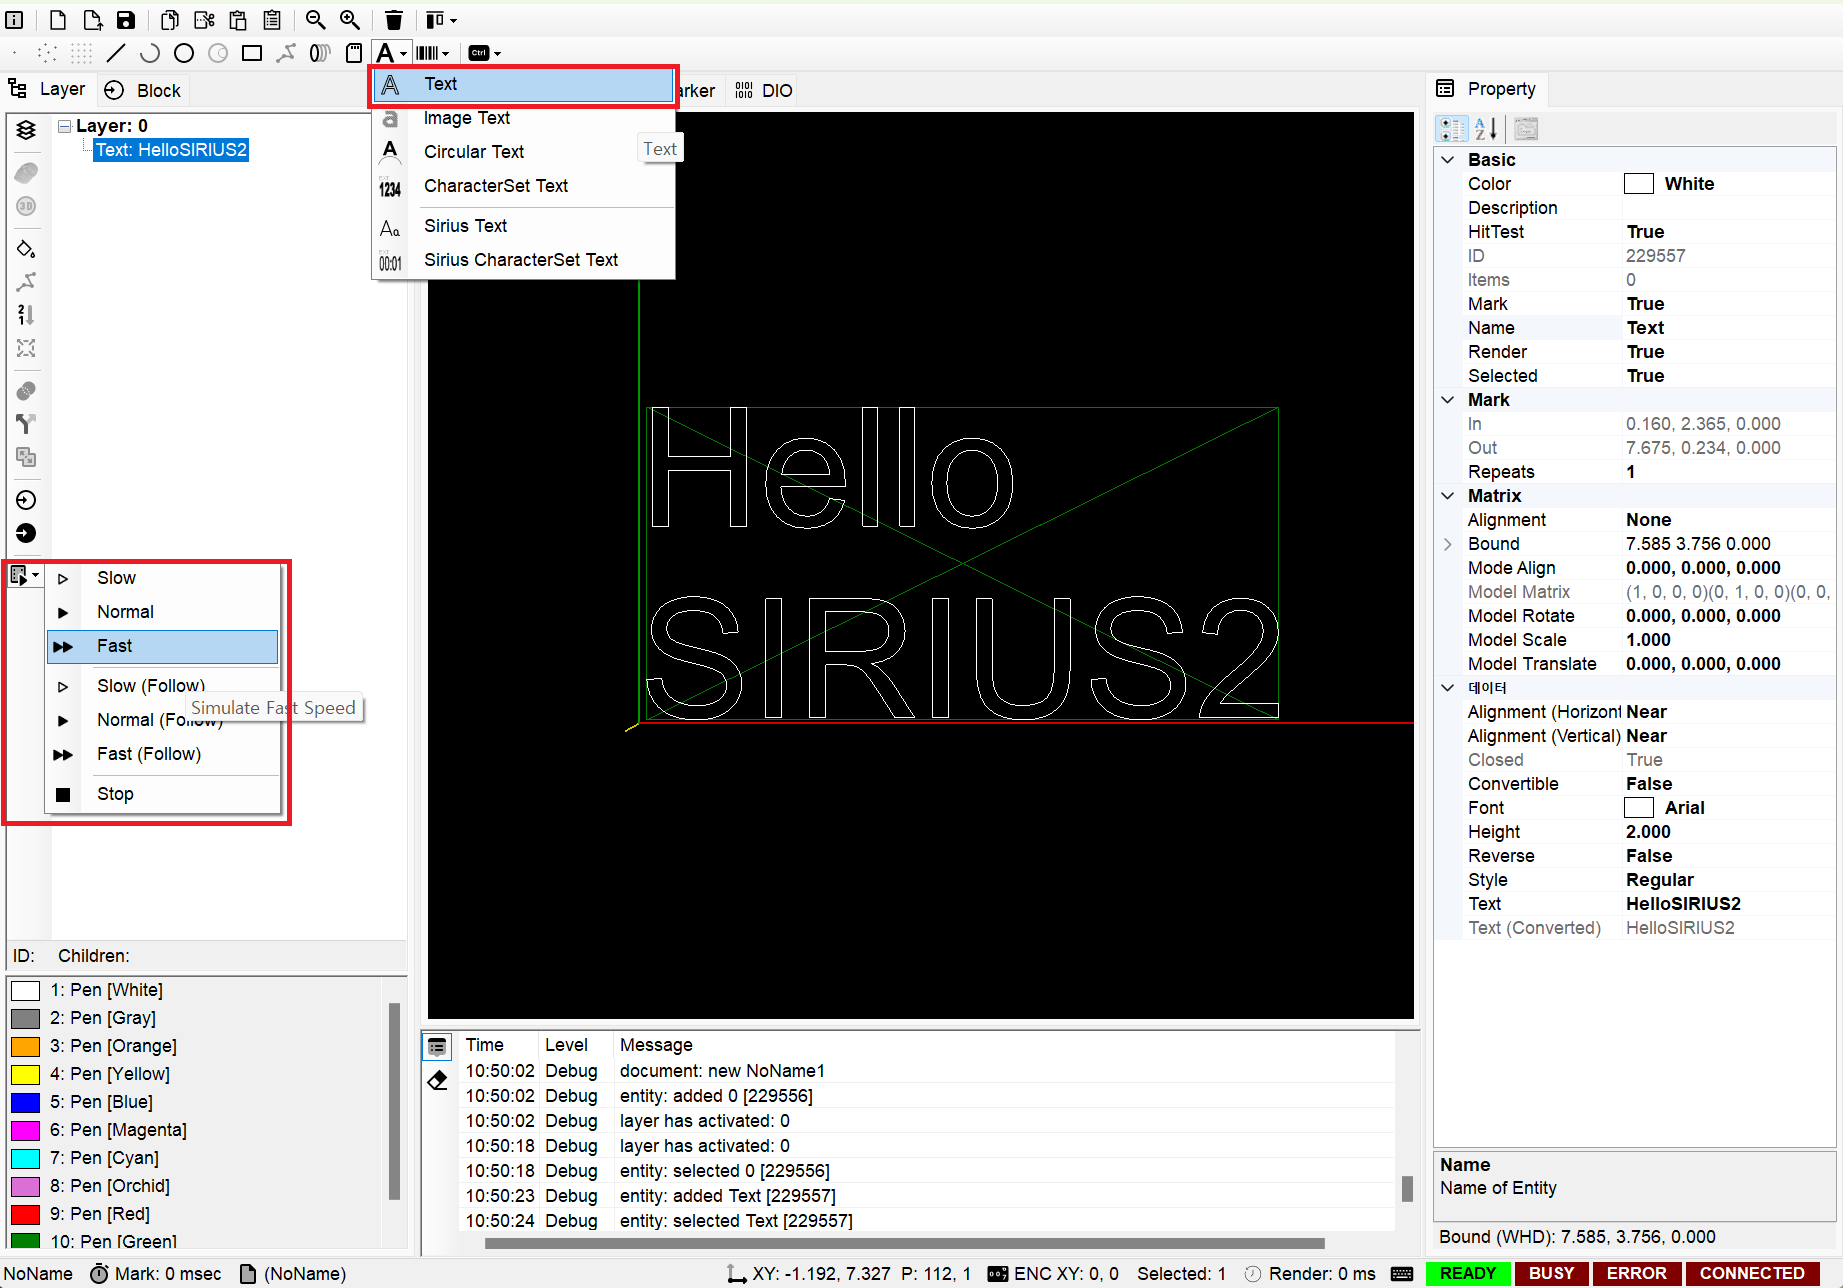Open the simulation speed dropdown button
1843x1288 pixels.
tap(25, 575)
